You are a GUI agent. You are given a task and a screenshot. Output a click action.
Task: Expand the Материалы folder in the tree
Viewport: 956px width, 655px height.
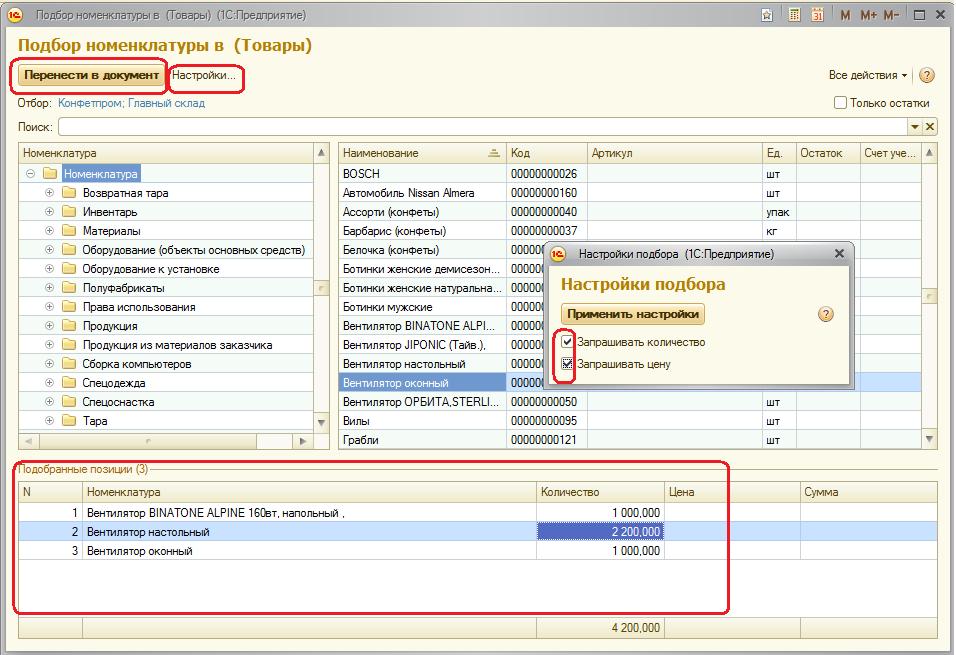coord(49,231)
